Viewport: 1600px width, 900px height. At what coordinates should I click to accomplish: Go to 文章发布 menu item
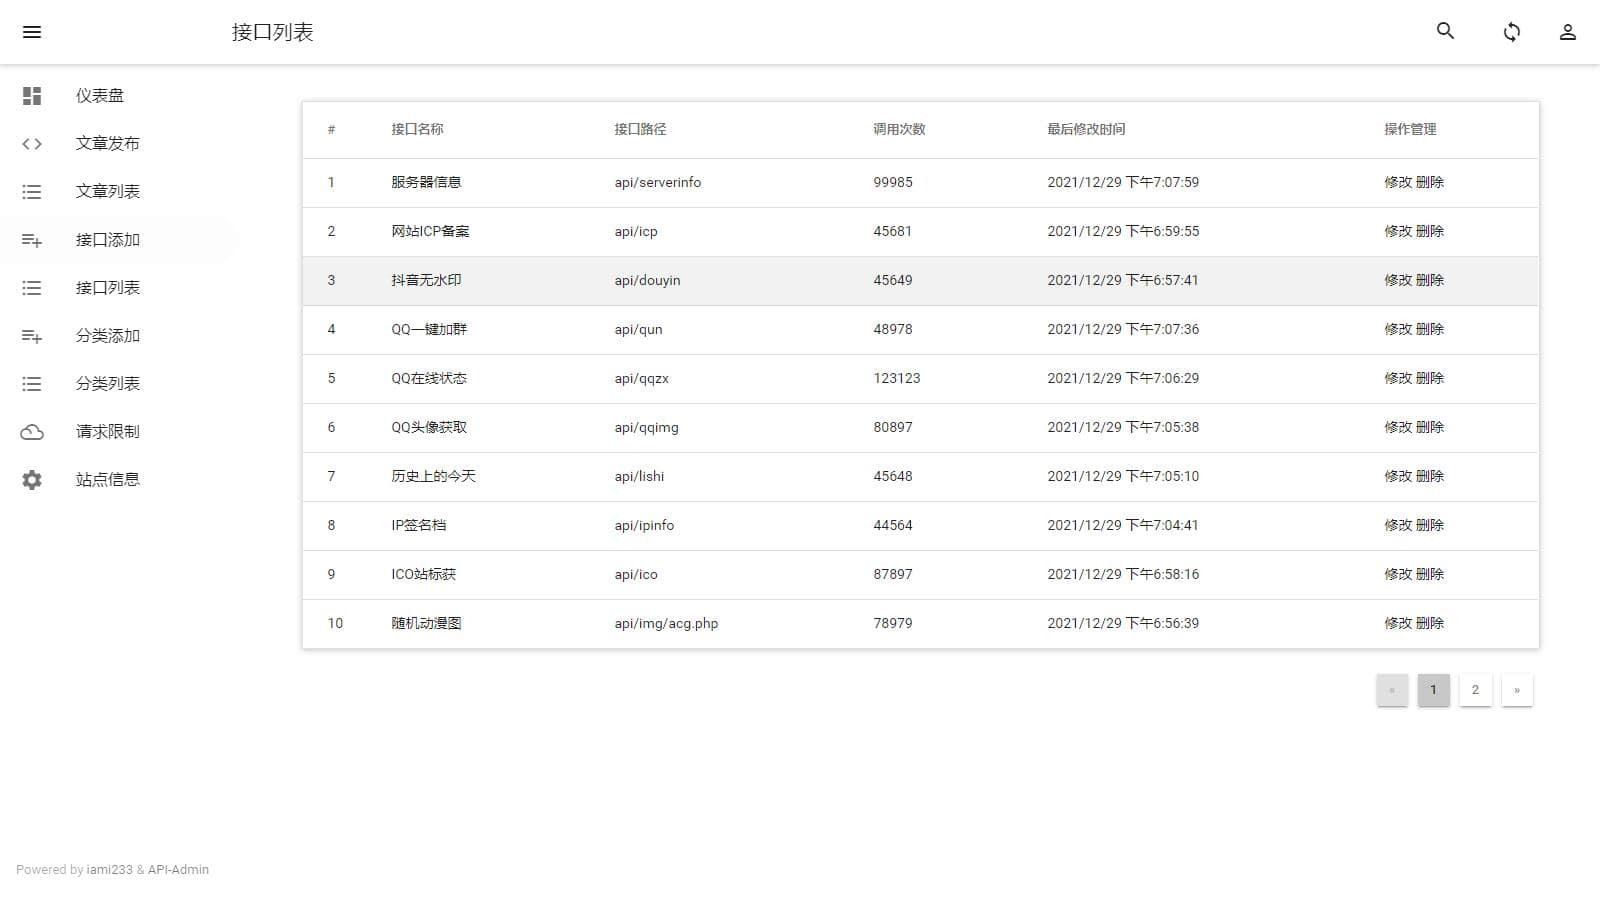pos(108,143)
